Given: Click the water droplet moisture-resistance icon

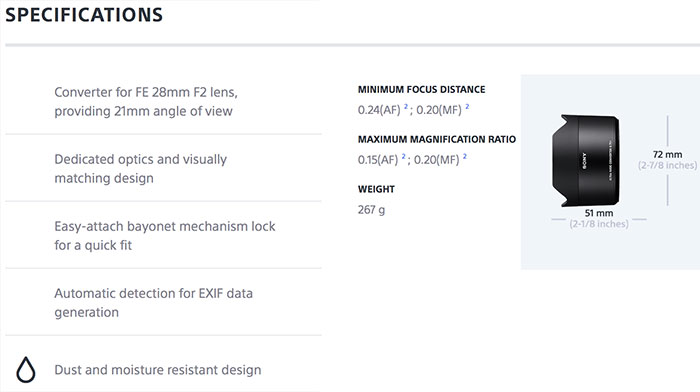Looking at the screenshot, I should point(25,369).
